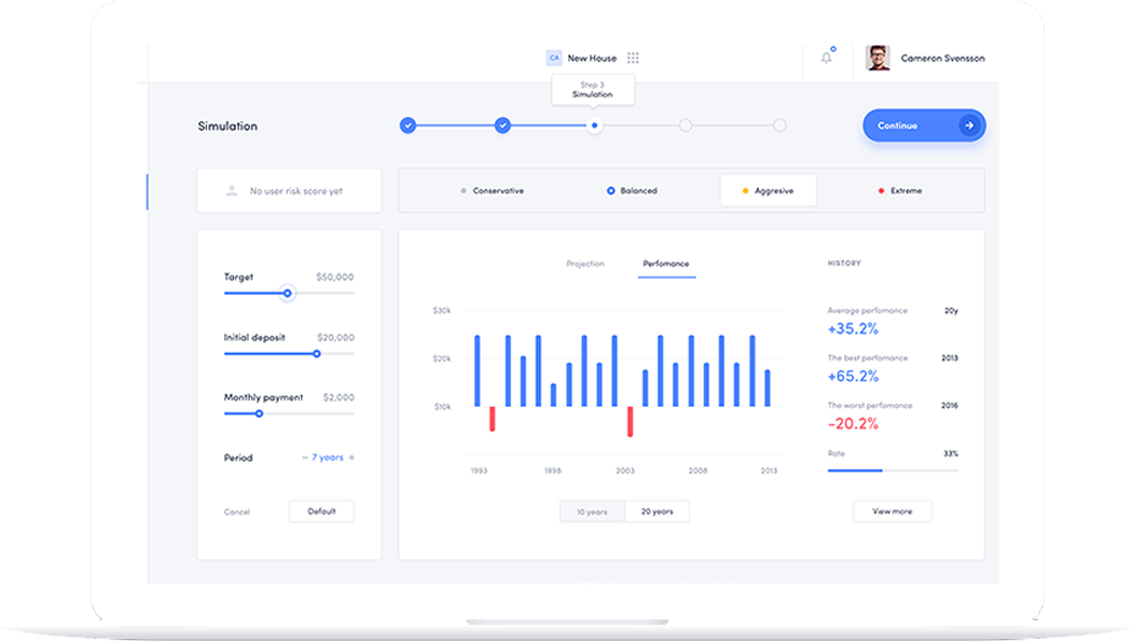Click the user icon in risk score card

tap(231, 190)
